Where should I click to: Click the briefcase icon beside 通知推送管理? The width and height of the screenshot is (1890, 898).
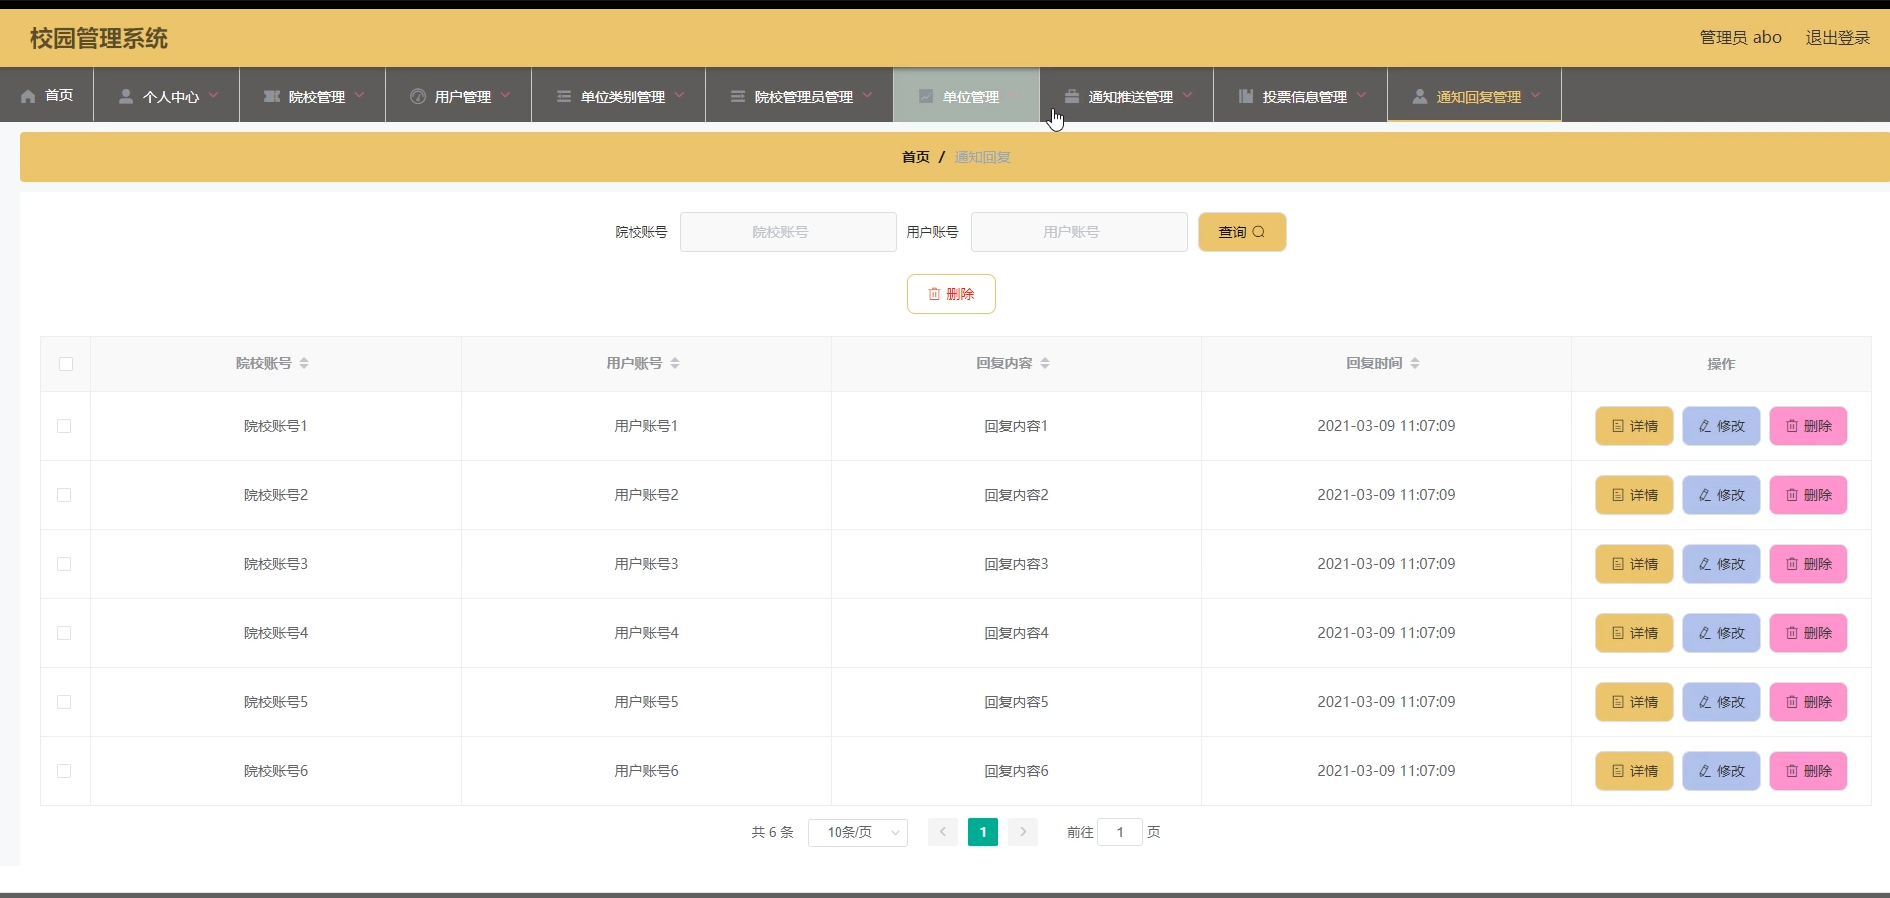click(1072, 96)
